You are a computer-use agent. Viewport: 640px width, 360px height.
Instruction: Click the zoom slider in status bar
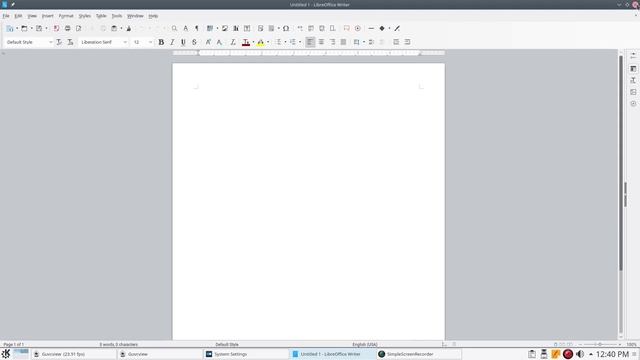click(600, 344)
